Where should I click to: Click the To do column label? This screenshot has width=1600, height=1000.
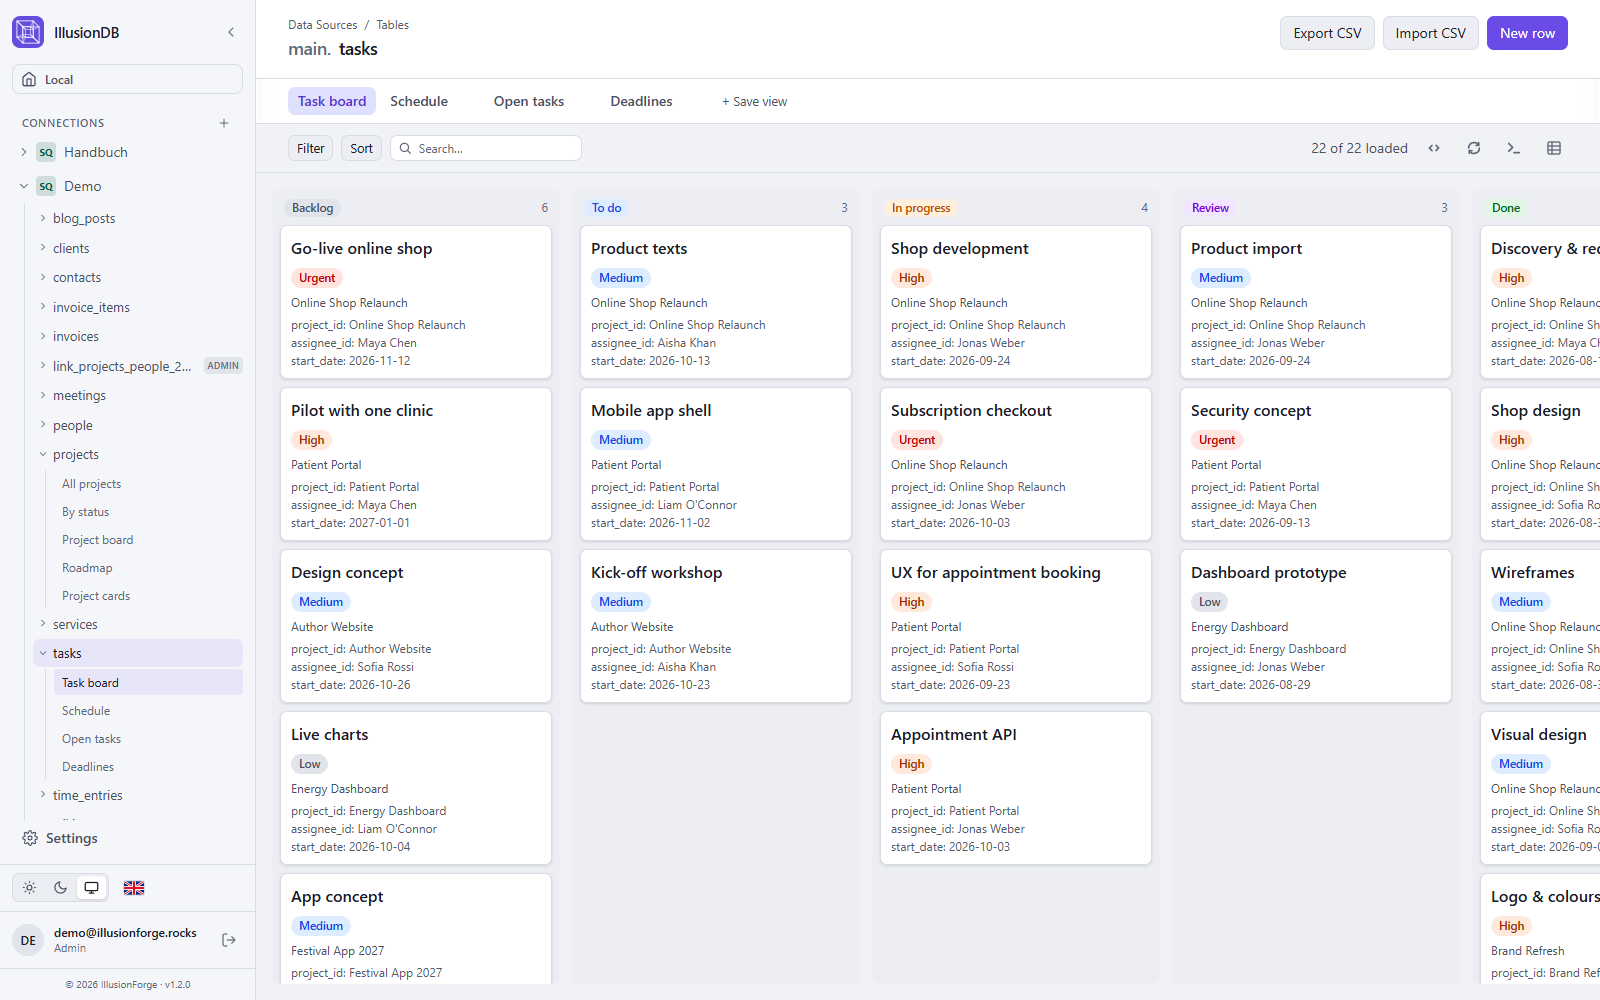tap(606, 208)
